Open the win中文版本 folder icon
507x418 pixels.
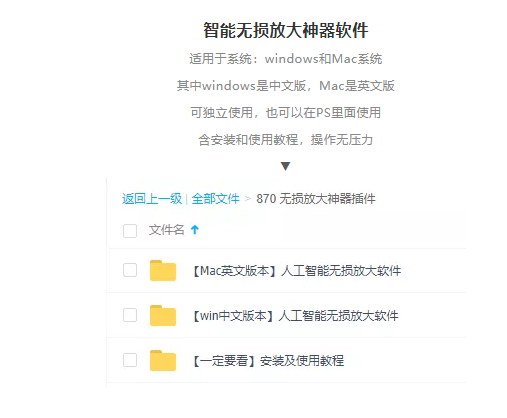163,315
